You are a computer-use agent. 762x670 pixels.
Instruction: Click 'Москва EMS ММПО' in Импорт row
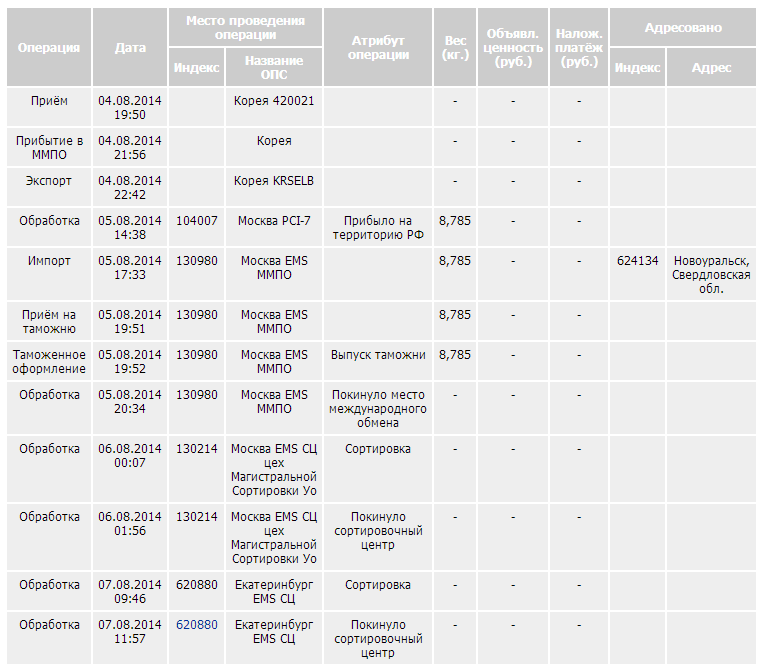(274, 268)
